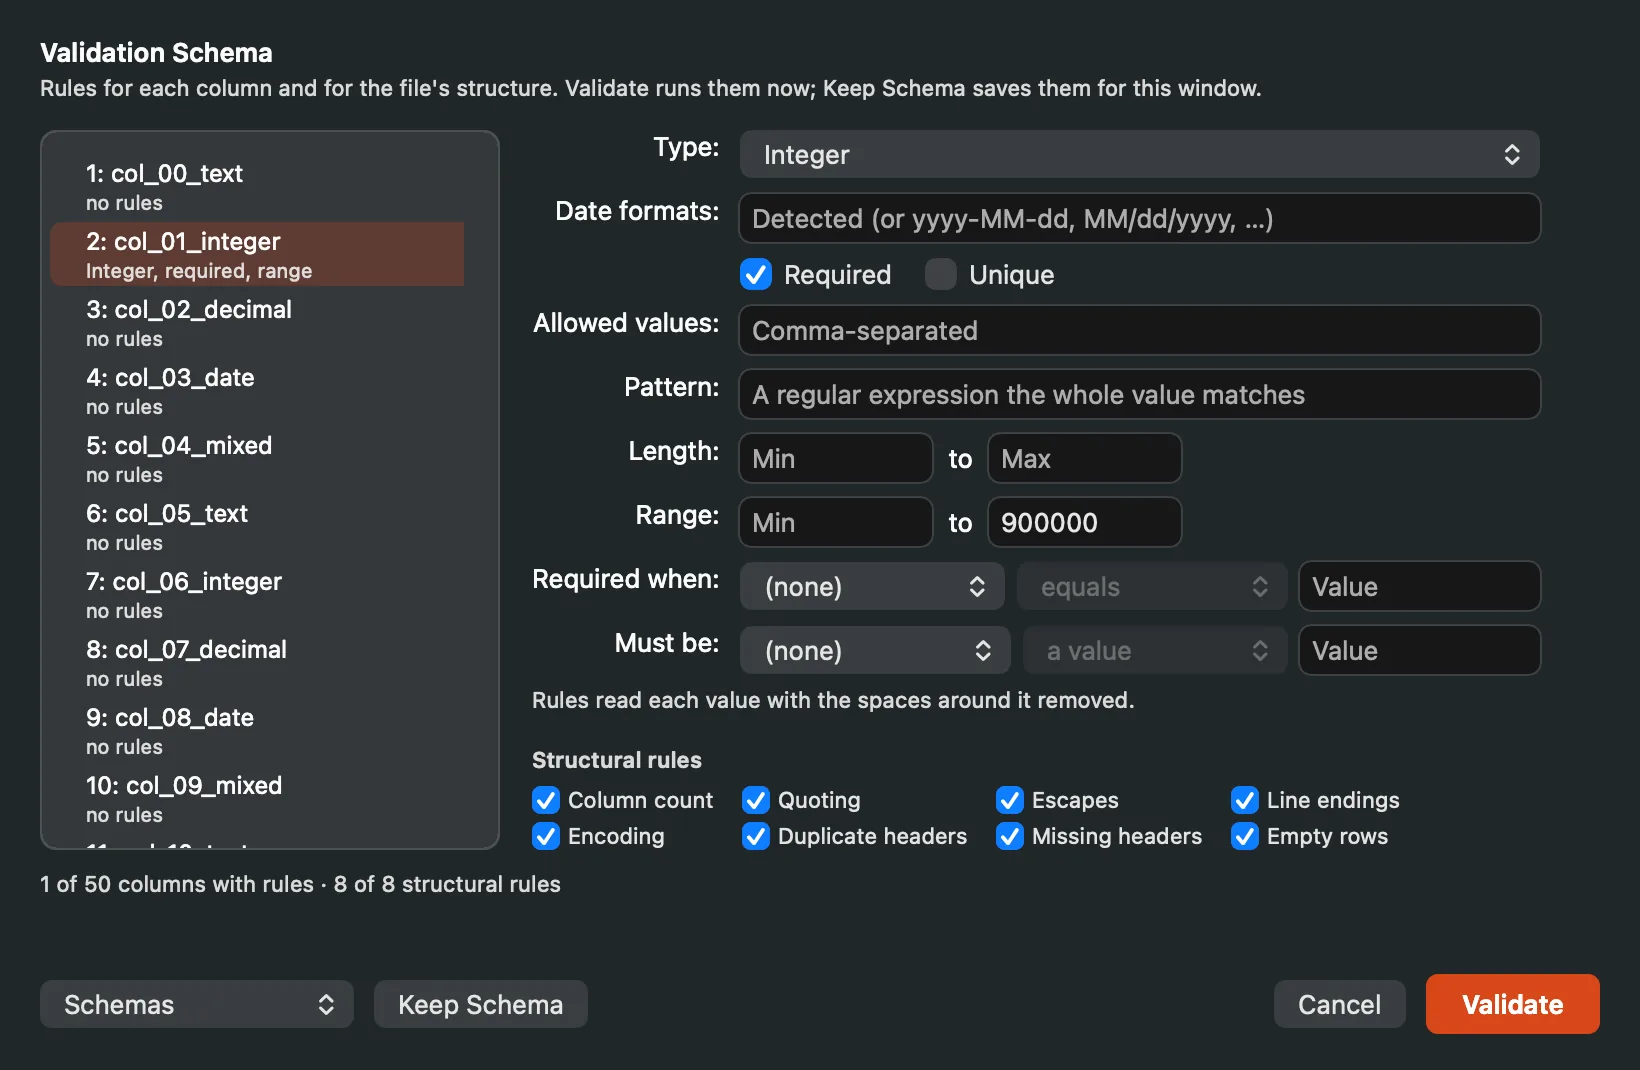Uncheck the Quoting structural rule
This screenshot has height=1070, width=1640.
[x=756, y=800]
